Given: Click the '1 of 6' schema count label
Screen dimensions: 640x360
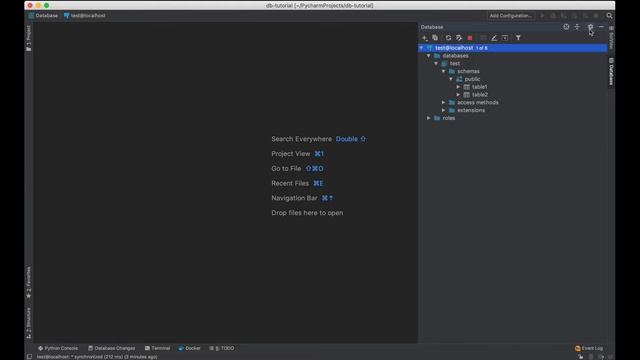Looking at the screenshot, I should click(482, 48).
